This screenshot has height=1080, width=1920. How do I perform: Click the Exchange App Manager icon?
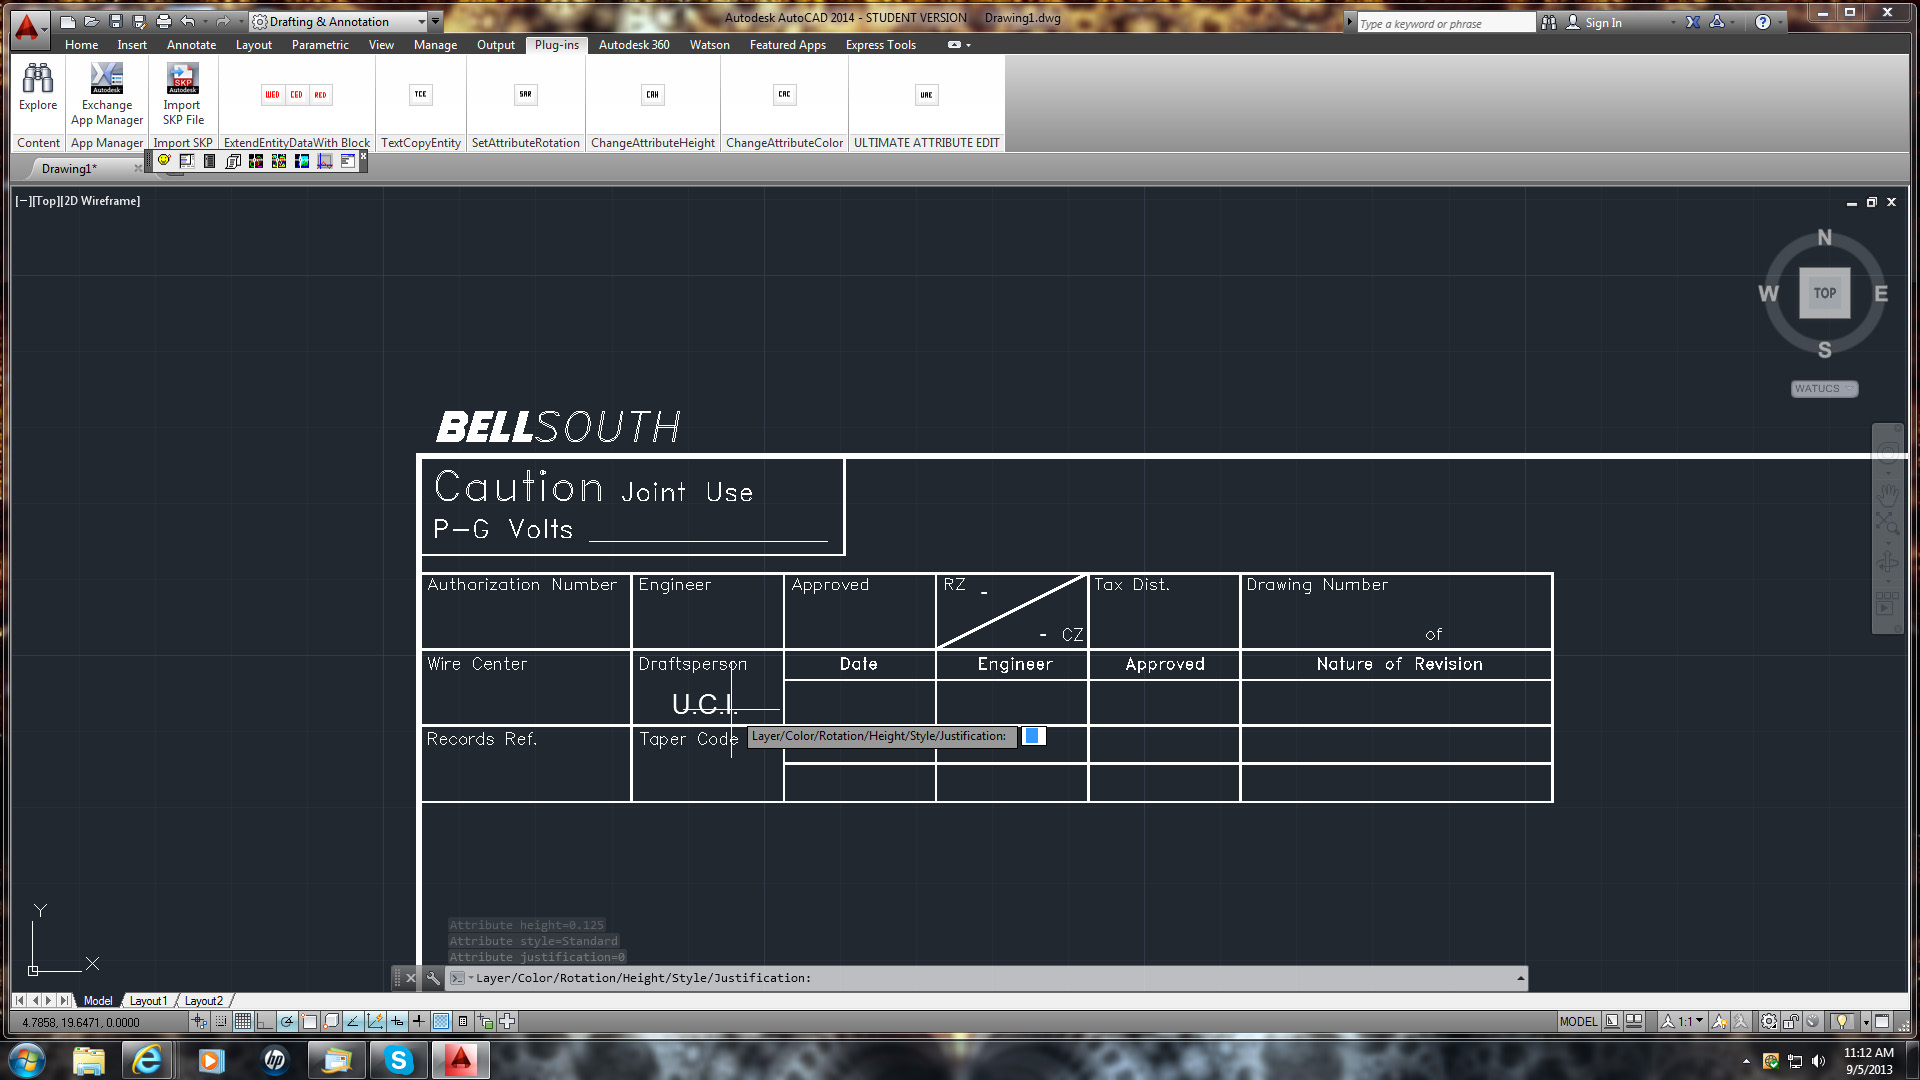click(x=107, y=80)
